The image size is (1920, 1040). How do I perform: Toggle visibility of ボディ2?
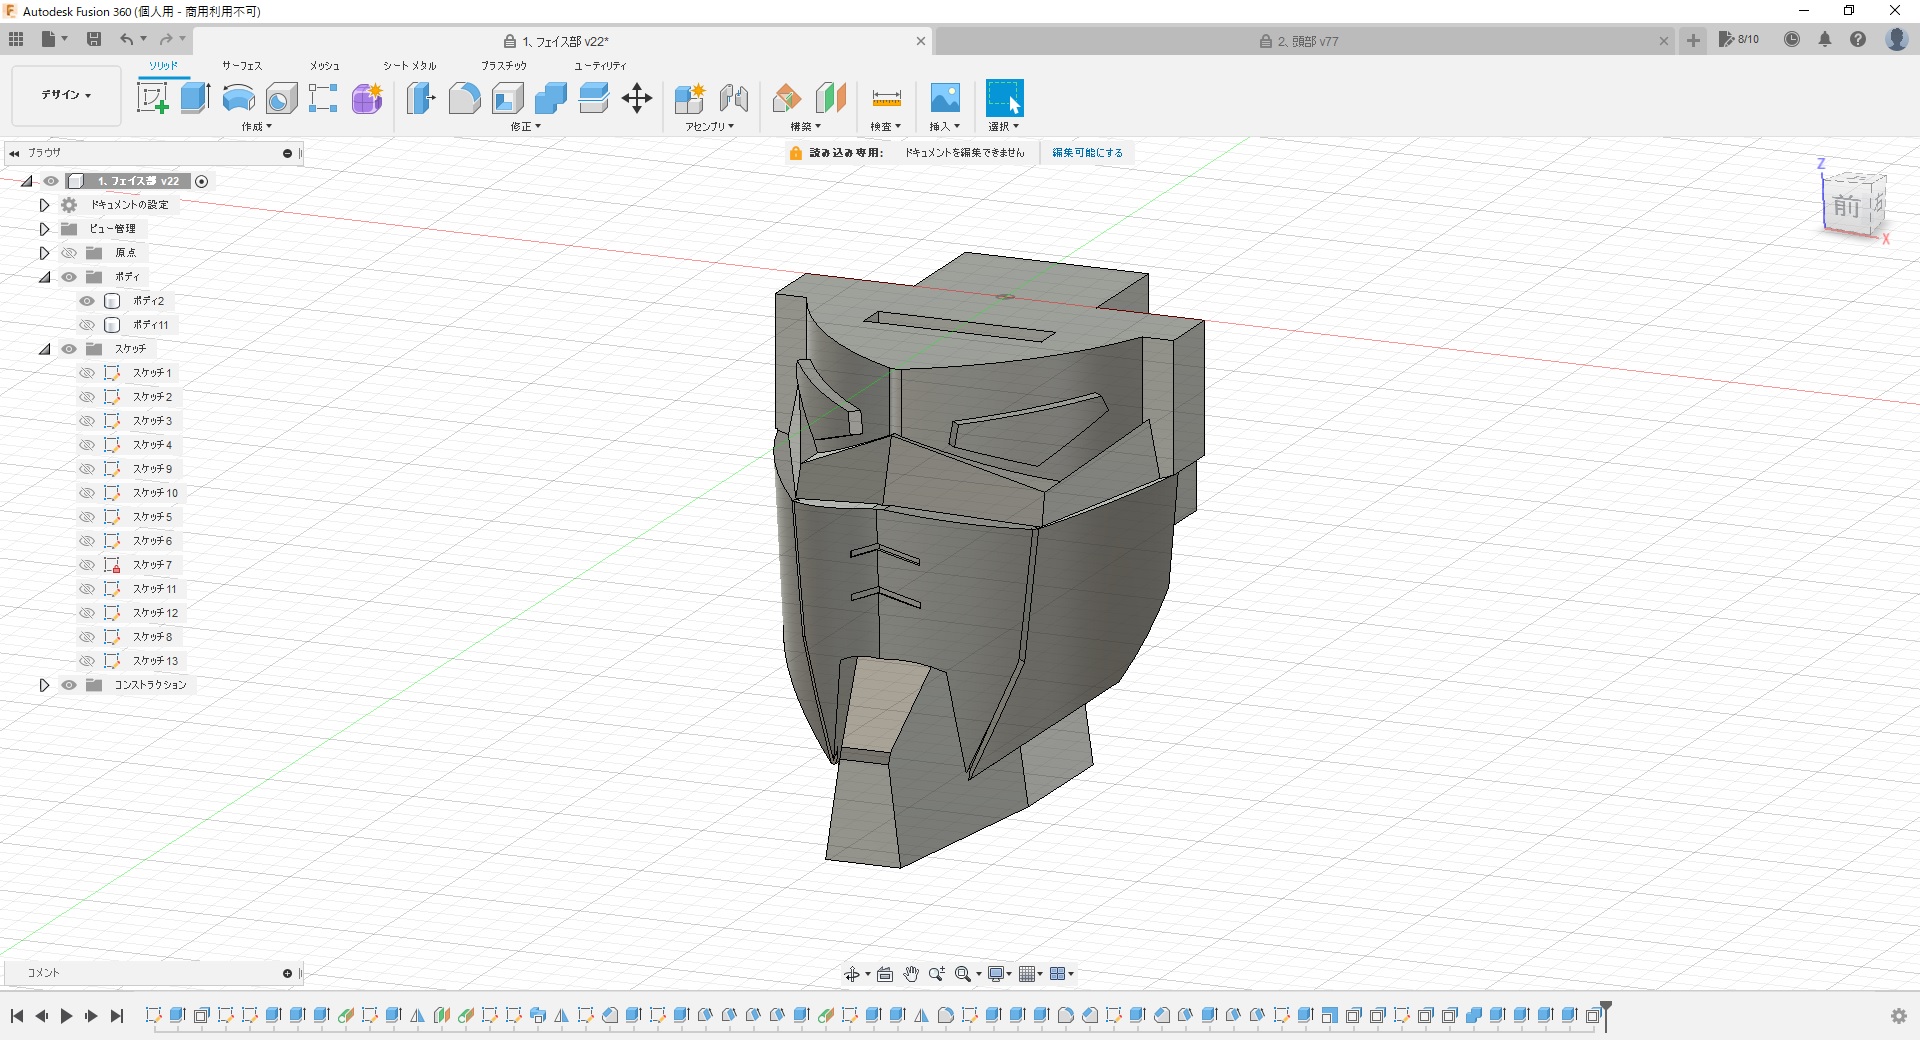[x=87, y=301]
